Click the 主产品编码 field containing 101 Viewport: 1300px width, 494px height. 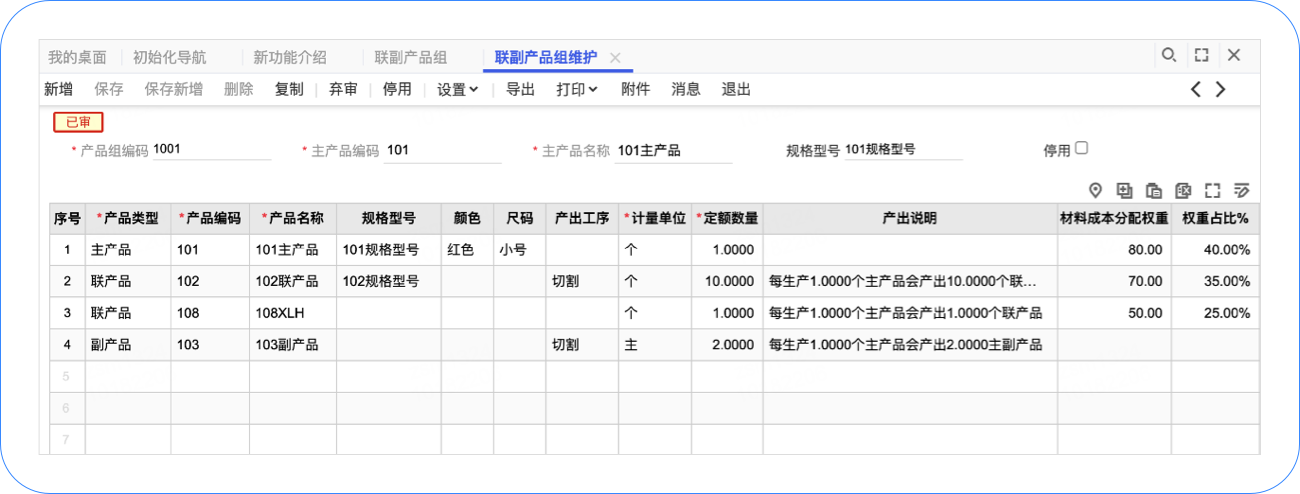(x=442, y=151)
